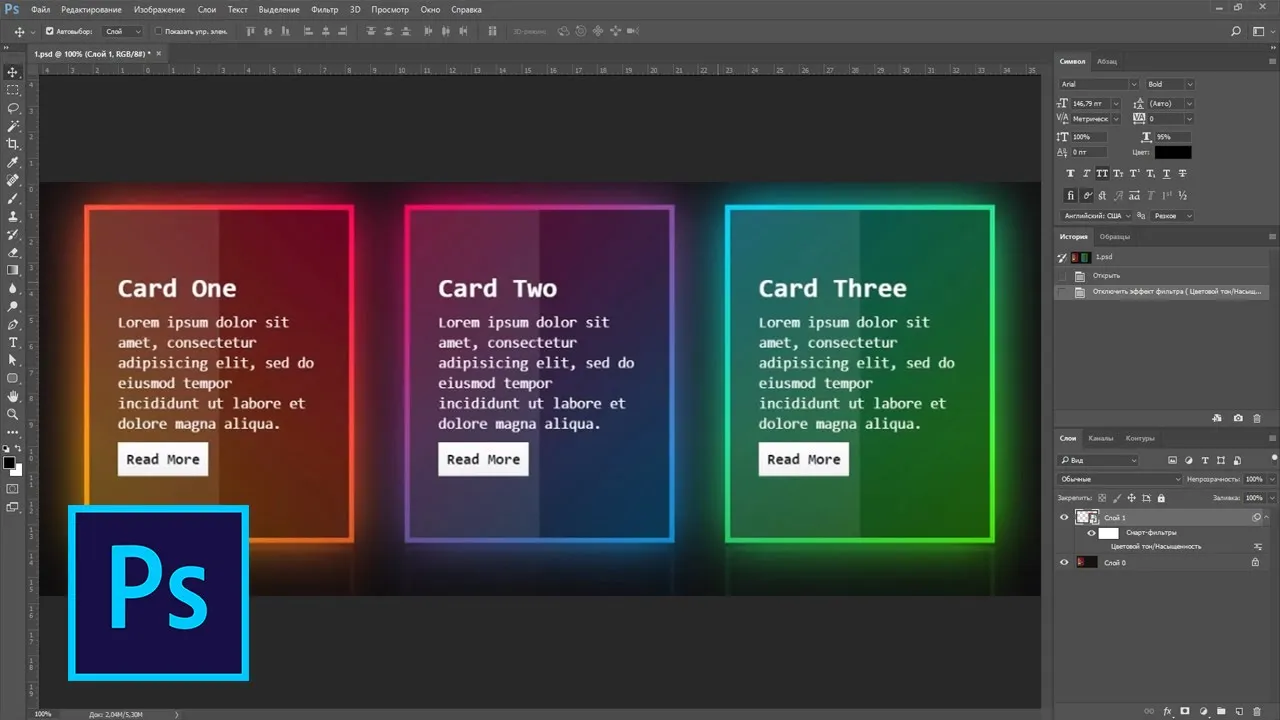Image resolution: width=1280 pixels, height=720 pixels.
Task: Toggle the Автовыбор checkbox
Action: (50, 31)
